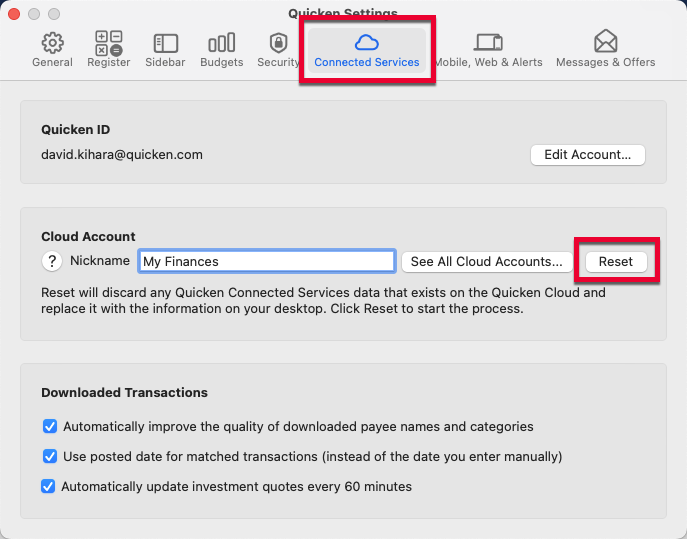
Task: Toggle improve quality of downloaded payee names
Action: [50, 426]
